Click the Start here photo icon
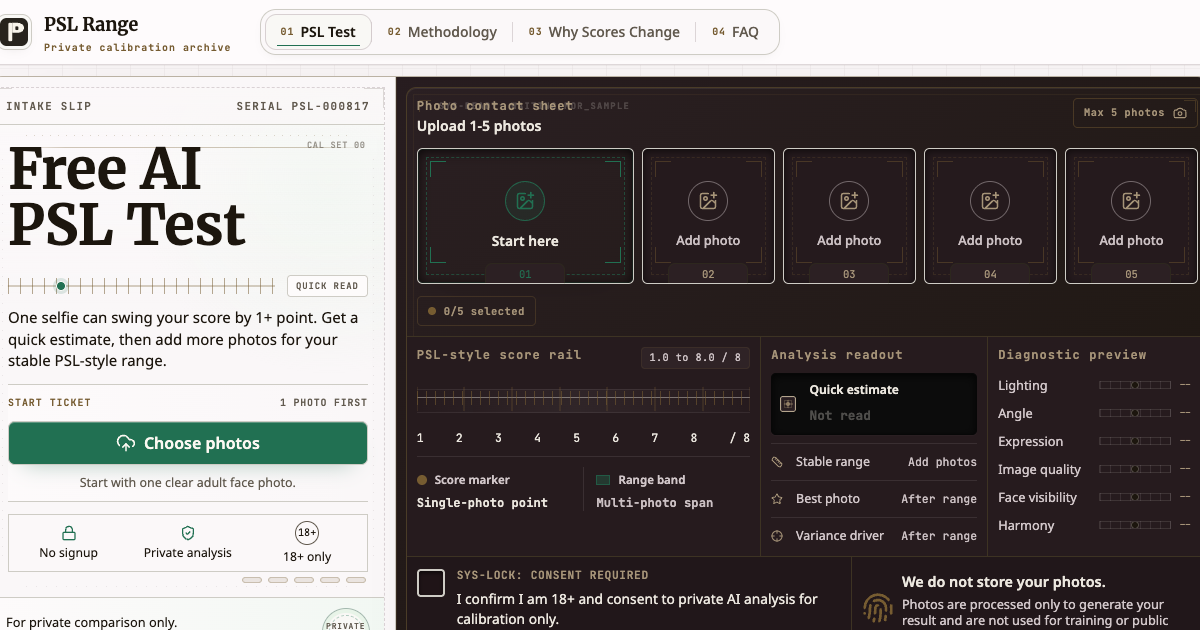This screenshot has height=630, width=1200. tap(525, 201)
